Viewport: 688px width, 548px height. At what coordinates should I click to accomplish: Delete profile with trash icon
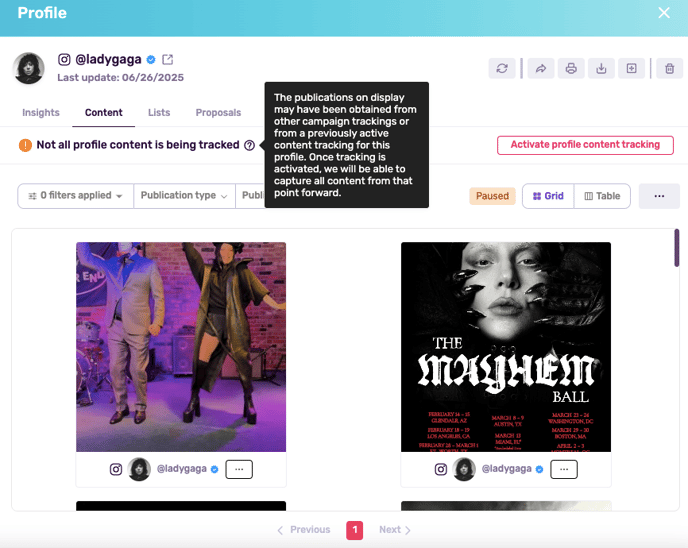[x=669, y=69]
